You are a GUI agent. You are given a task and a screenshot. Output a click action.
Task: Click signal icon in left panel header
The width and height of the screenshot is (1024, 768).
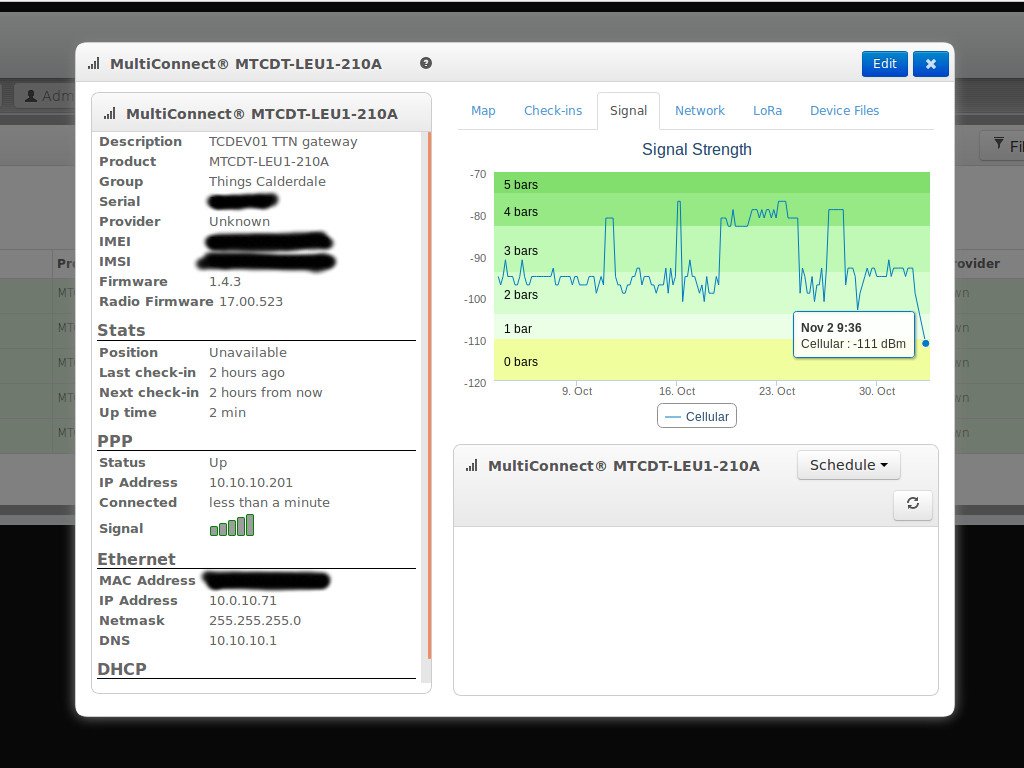110,114
